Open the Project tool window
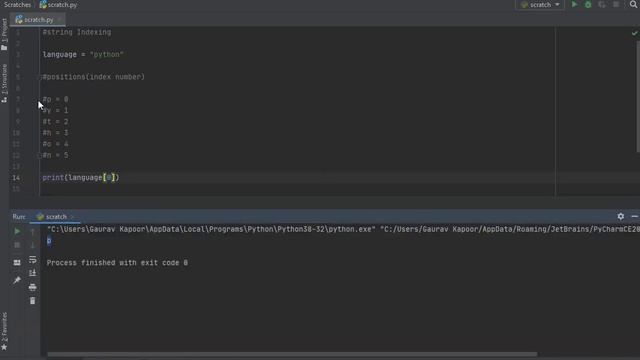 point(4,34)
